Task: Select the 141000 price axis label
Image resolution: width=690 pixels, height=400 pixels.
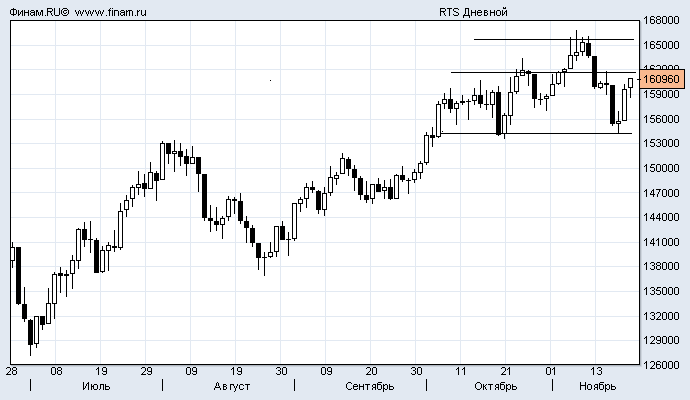Action: tap(661, 242)
